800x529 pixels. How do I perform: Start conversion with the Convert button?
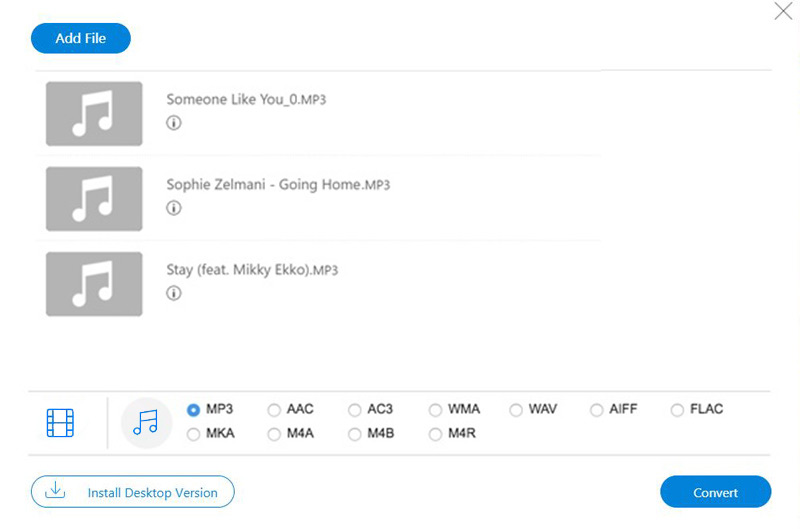pyautogui.click(x=715, y=492)
